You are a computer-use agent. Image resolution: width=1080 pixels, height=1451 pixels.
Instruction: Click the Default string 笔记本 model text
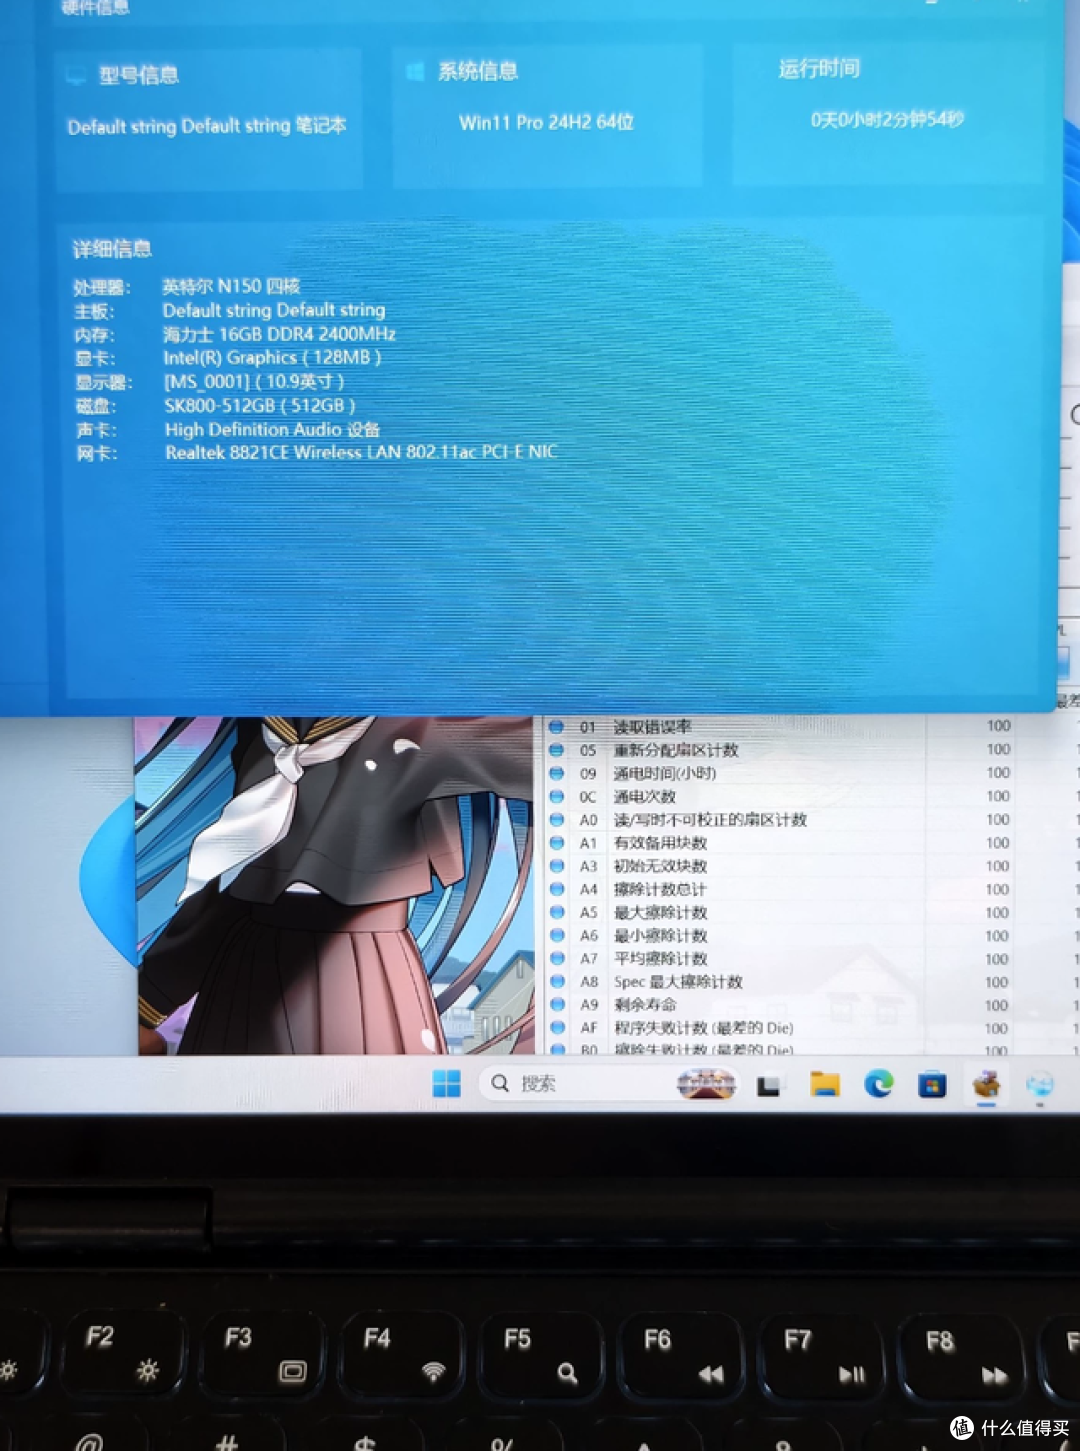(x=207, y=126)
